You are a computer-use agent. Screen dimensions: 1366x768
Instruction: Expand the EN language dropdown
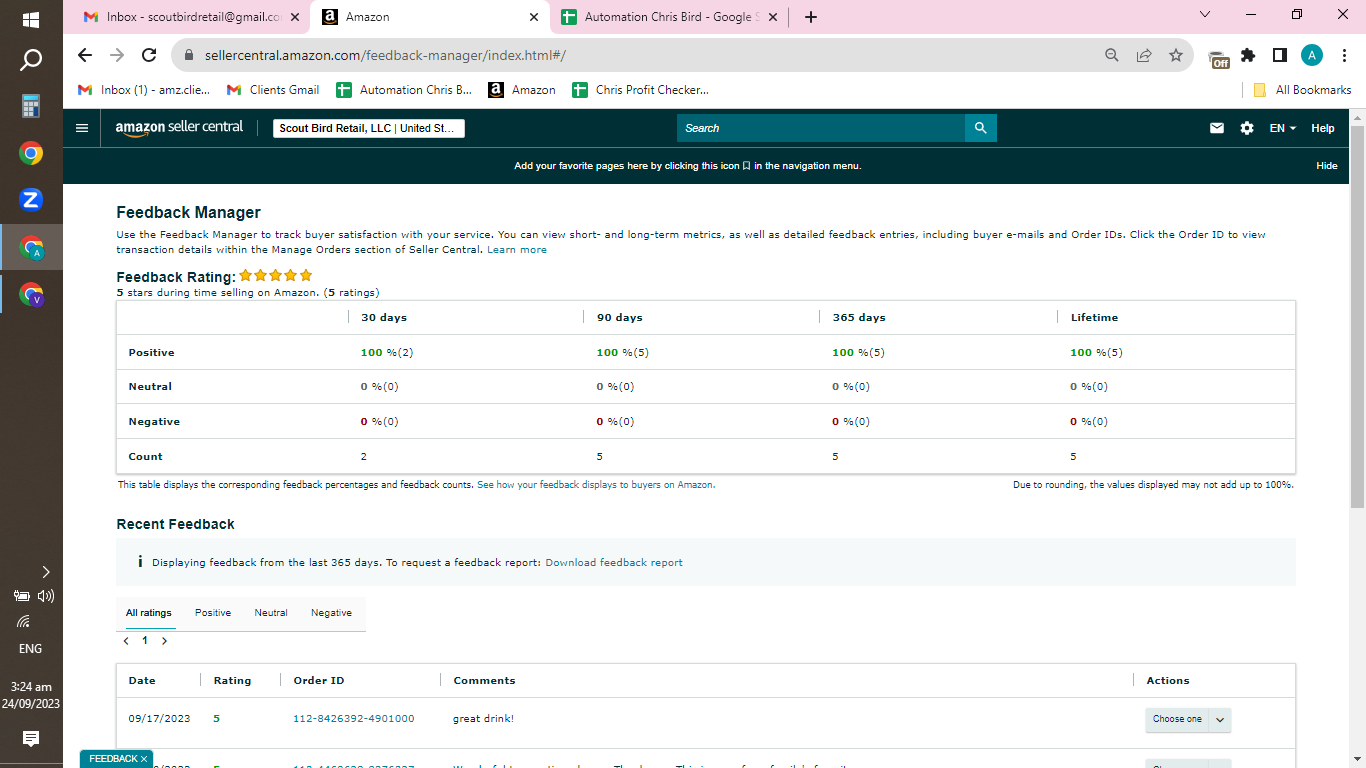1283,128
